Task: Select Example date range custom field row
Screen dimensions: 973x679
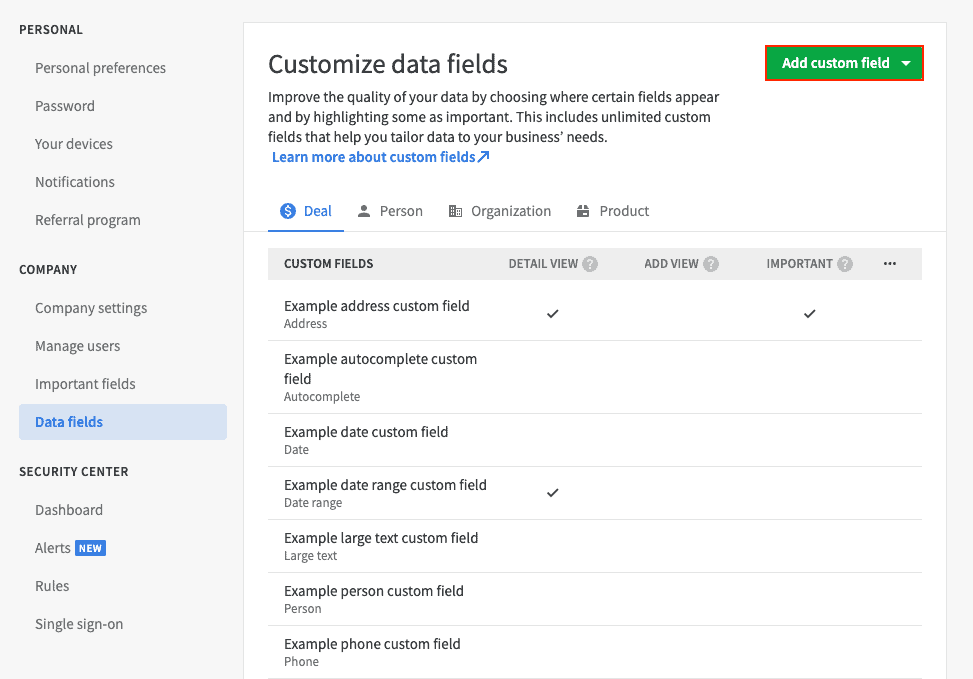Action: (x=594, y=493)
